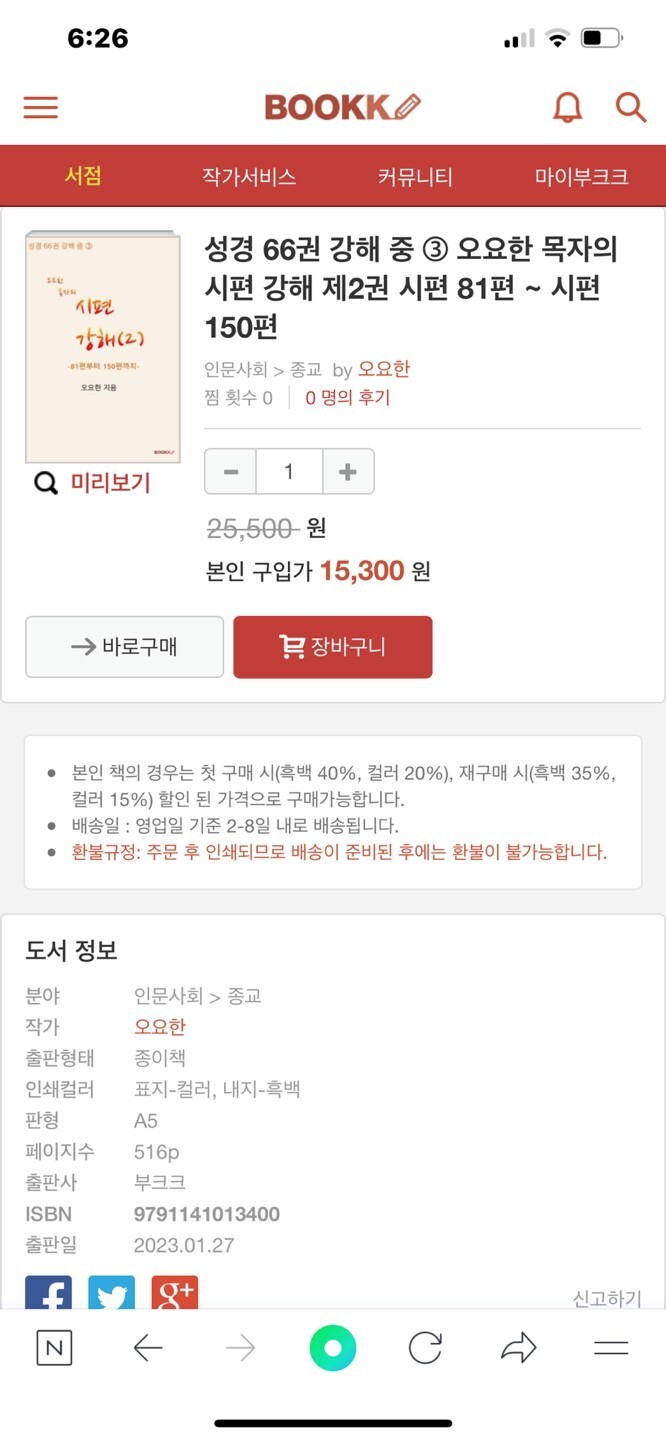Share via the Google Plus icon
This screenshot has width=666, height=1440.
pos(174,1295)
